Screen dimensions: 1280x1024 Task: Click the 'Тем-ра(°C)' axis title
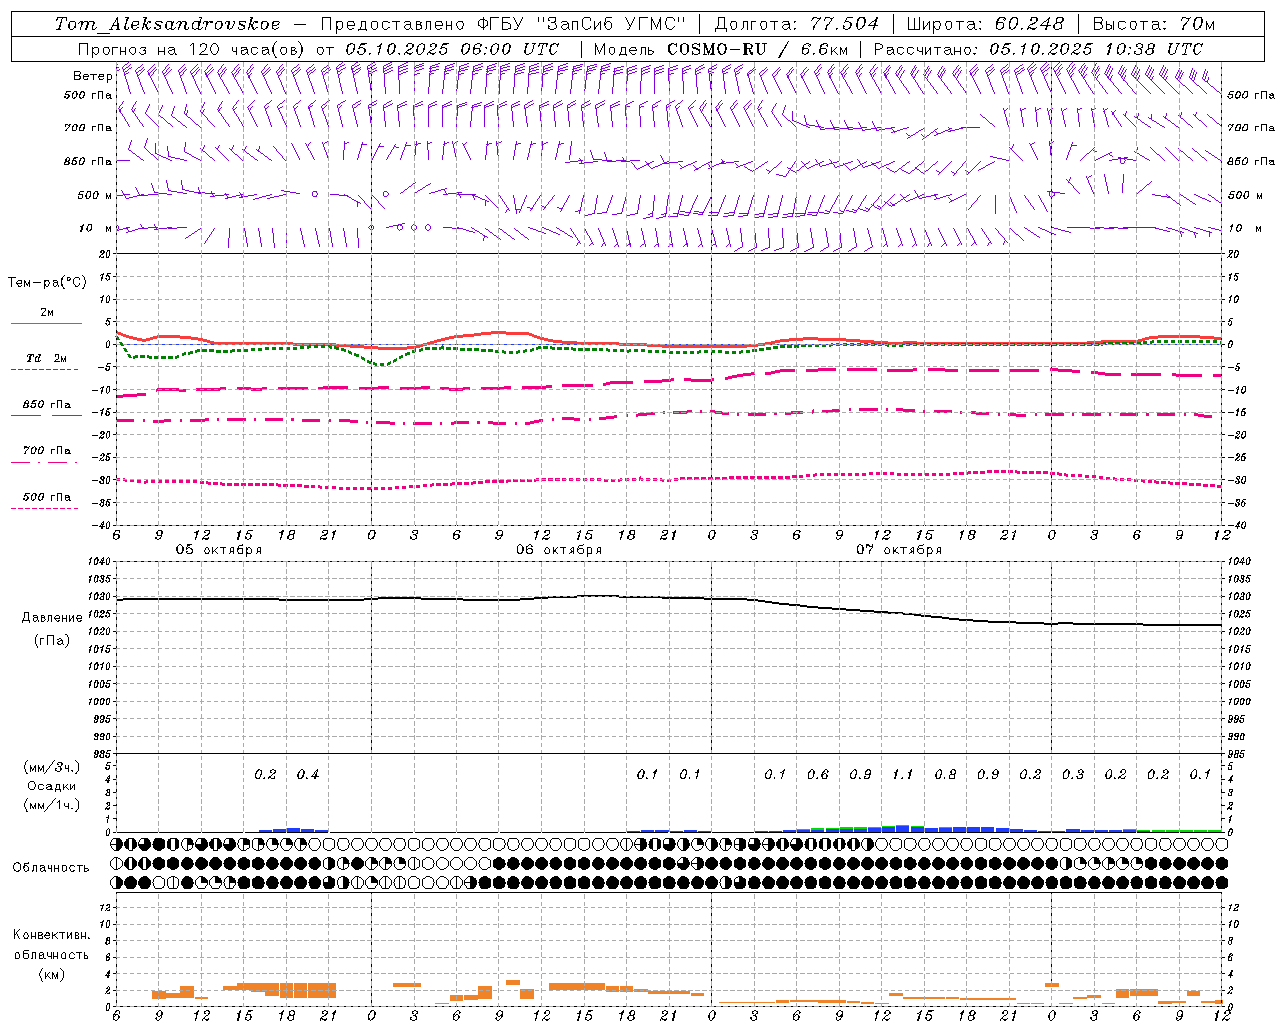click(x=47, y=283)
